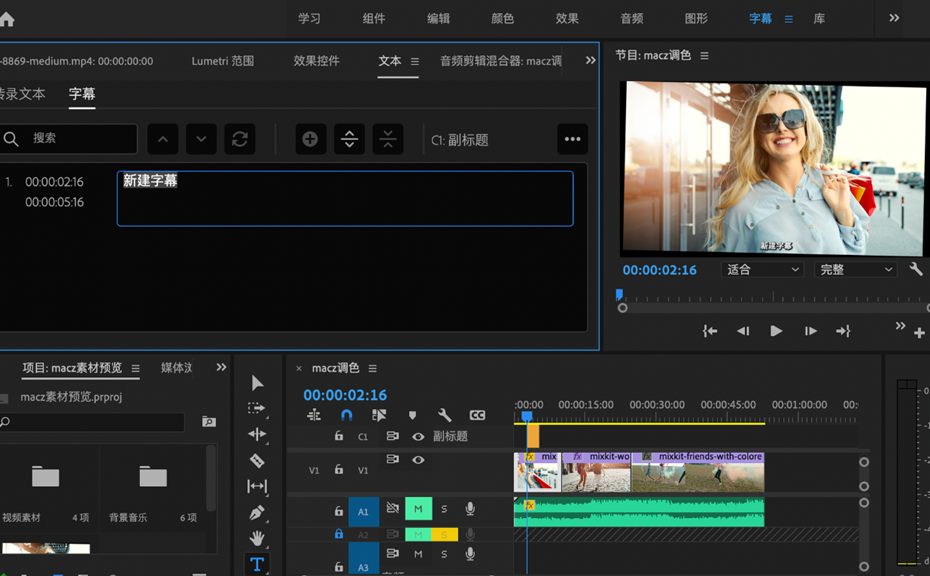The image size is (930, 576).
Task: Click the timeline wrench settings icon
Action: tap(444, 415)
